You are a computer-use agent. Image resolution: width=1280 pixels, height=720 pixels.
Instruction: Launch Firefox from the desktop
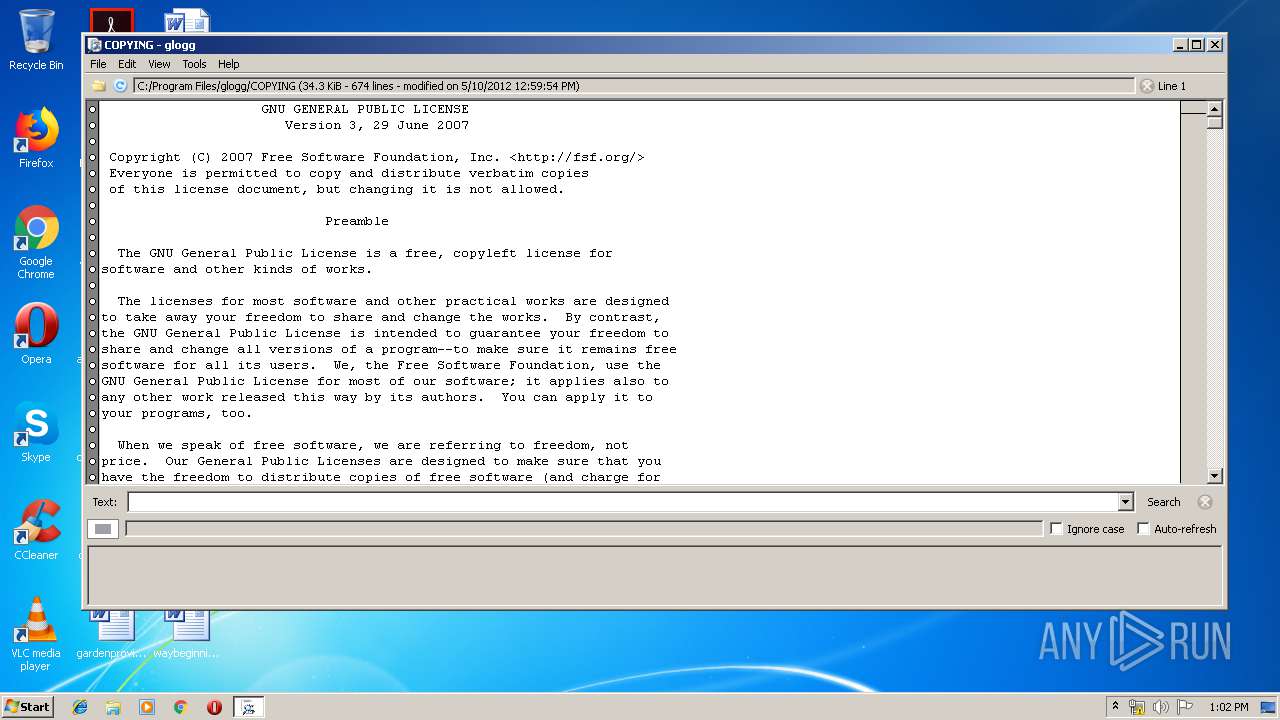click(36, 138)
